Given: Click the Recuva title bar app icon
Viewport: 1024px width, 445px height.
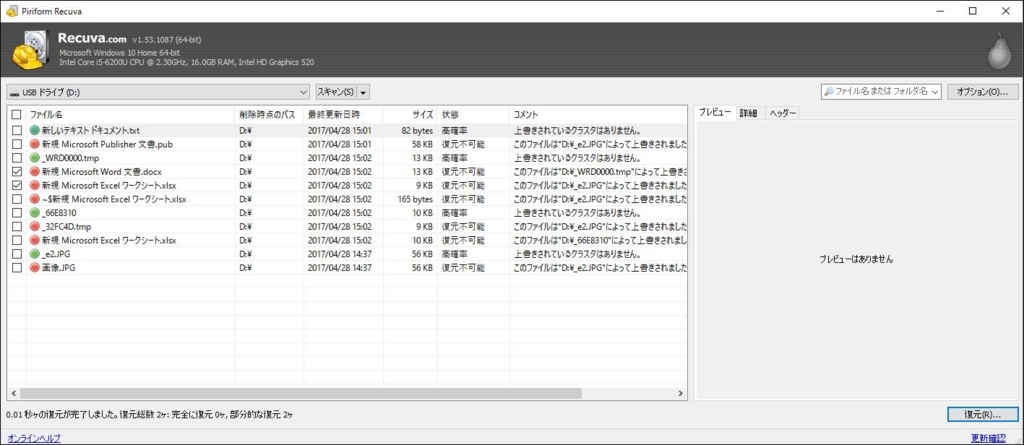Looking at the screenshot, I should 11,11.
